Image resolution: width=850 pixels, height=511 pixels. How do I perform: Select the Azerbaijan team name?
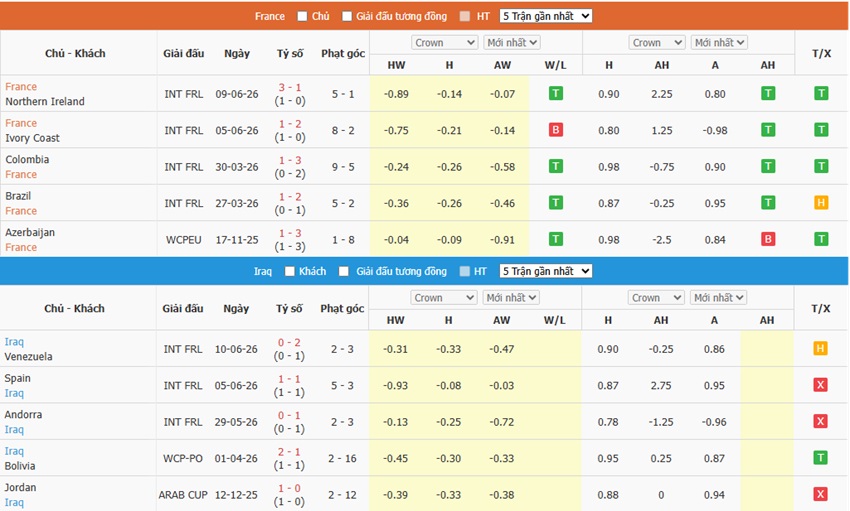(30, 232)
